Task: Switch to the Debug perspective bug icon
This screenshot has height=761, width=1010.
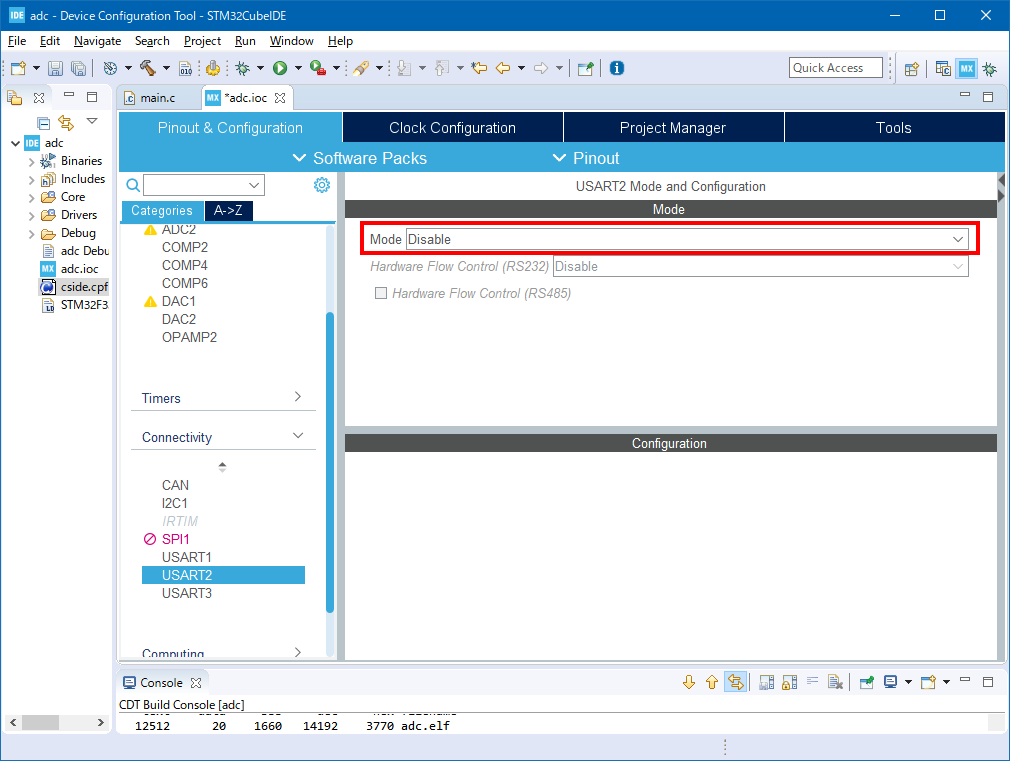Action: 990,68
